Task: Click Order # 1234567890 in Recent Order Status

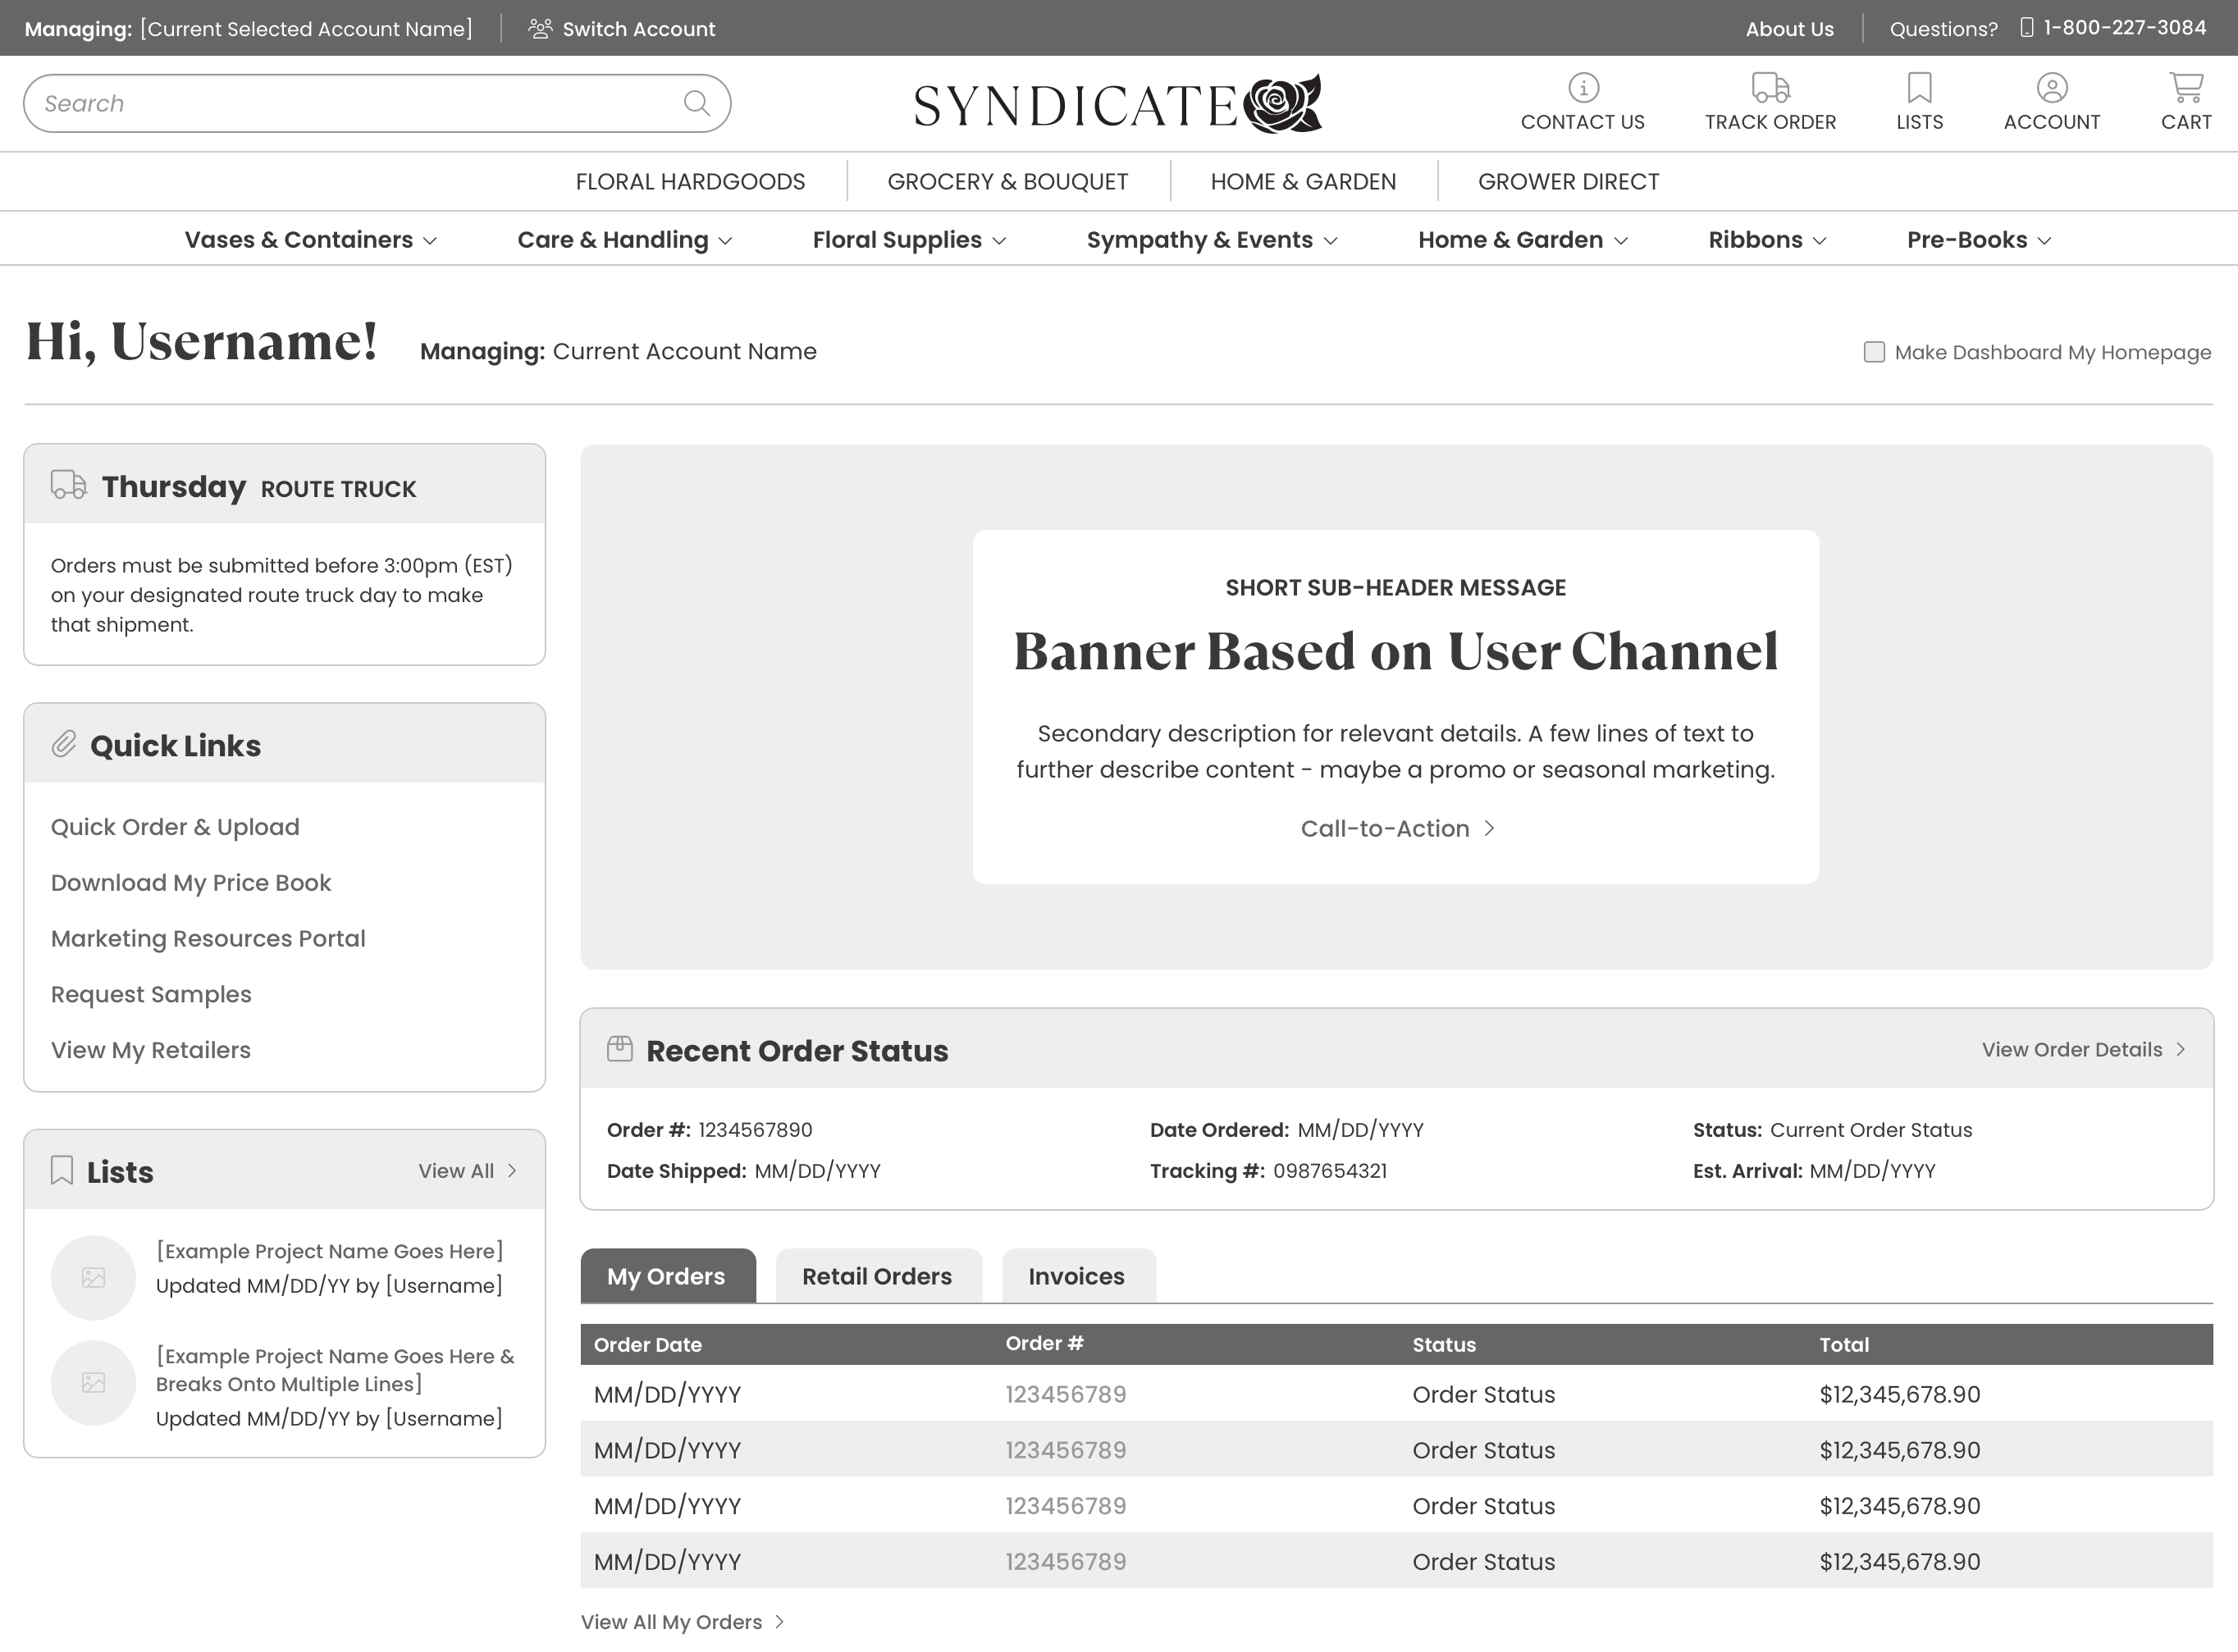Action: [x=755, y=1130]
